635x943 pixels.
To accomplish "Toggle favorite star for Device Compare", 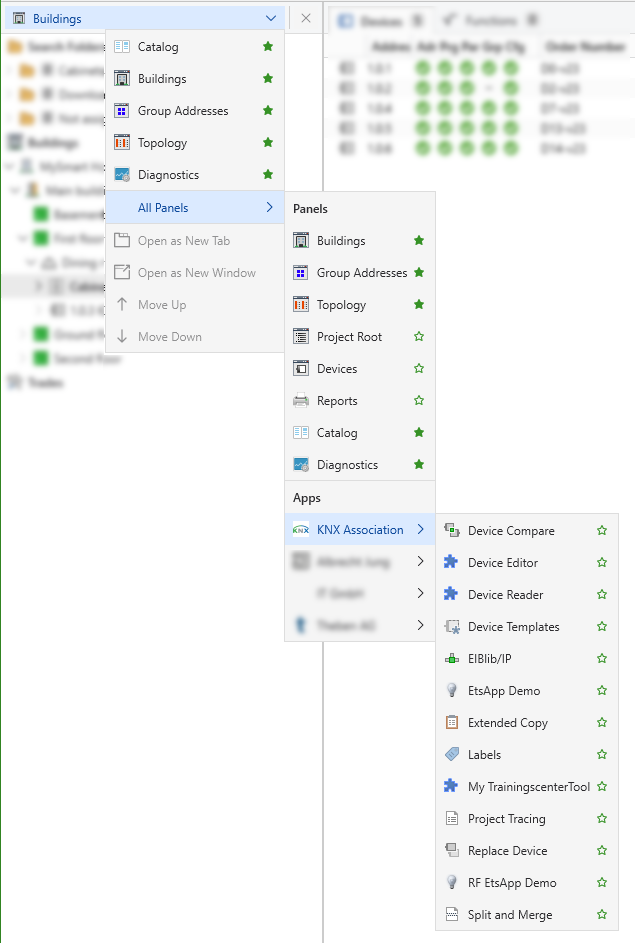I will point(602,530).
